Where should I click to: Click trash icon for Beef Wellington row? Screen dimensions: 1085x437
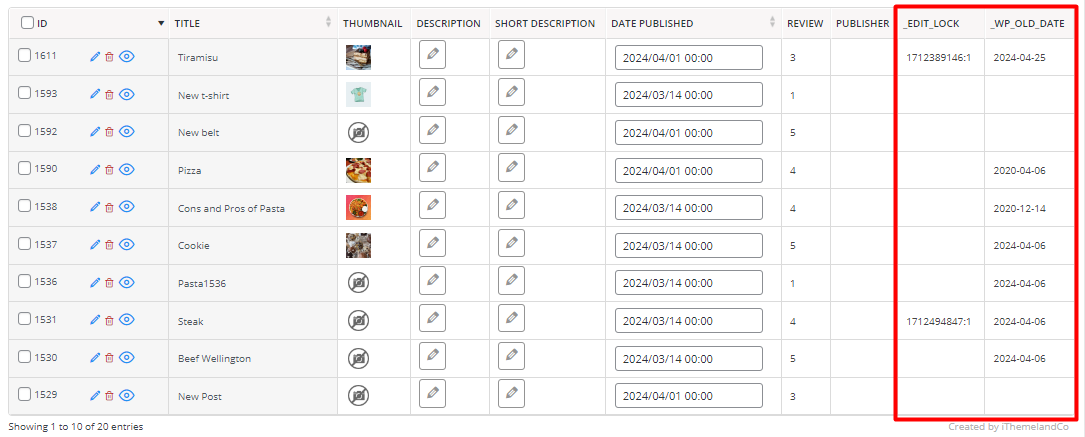pos(109,357)
